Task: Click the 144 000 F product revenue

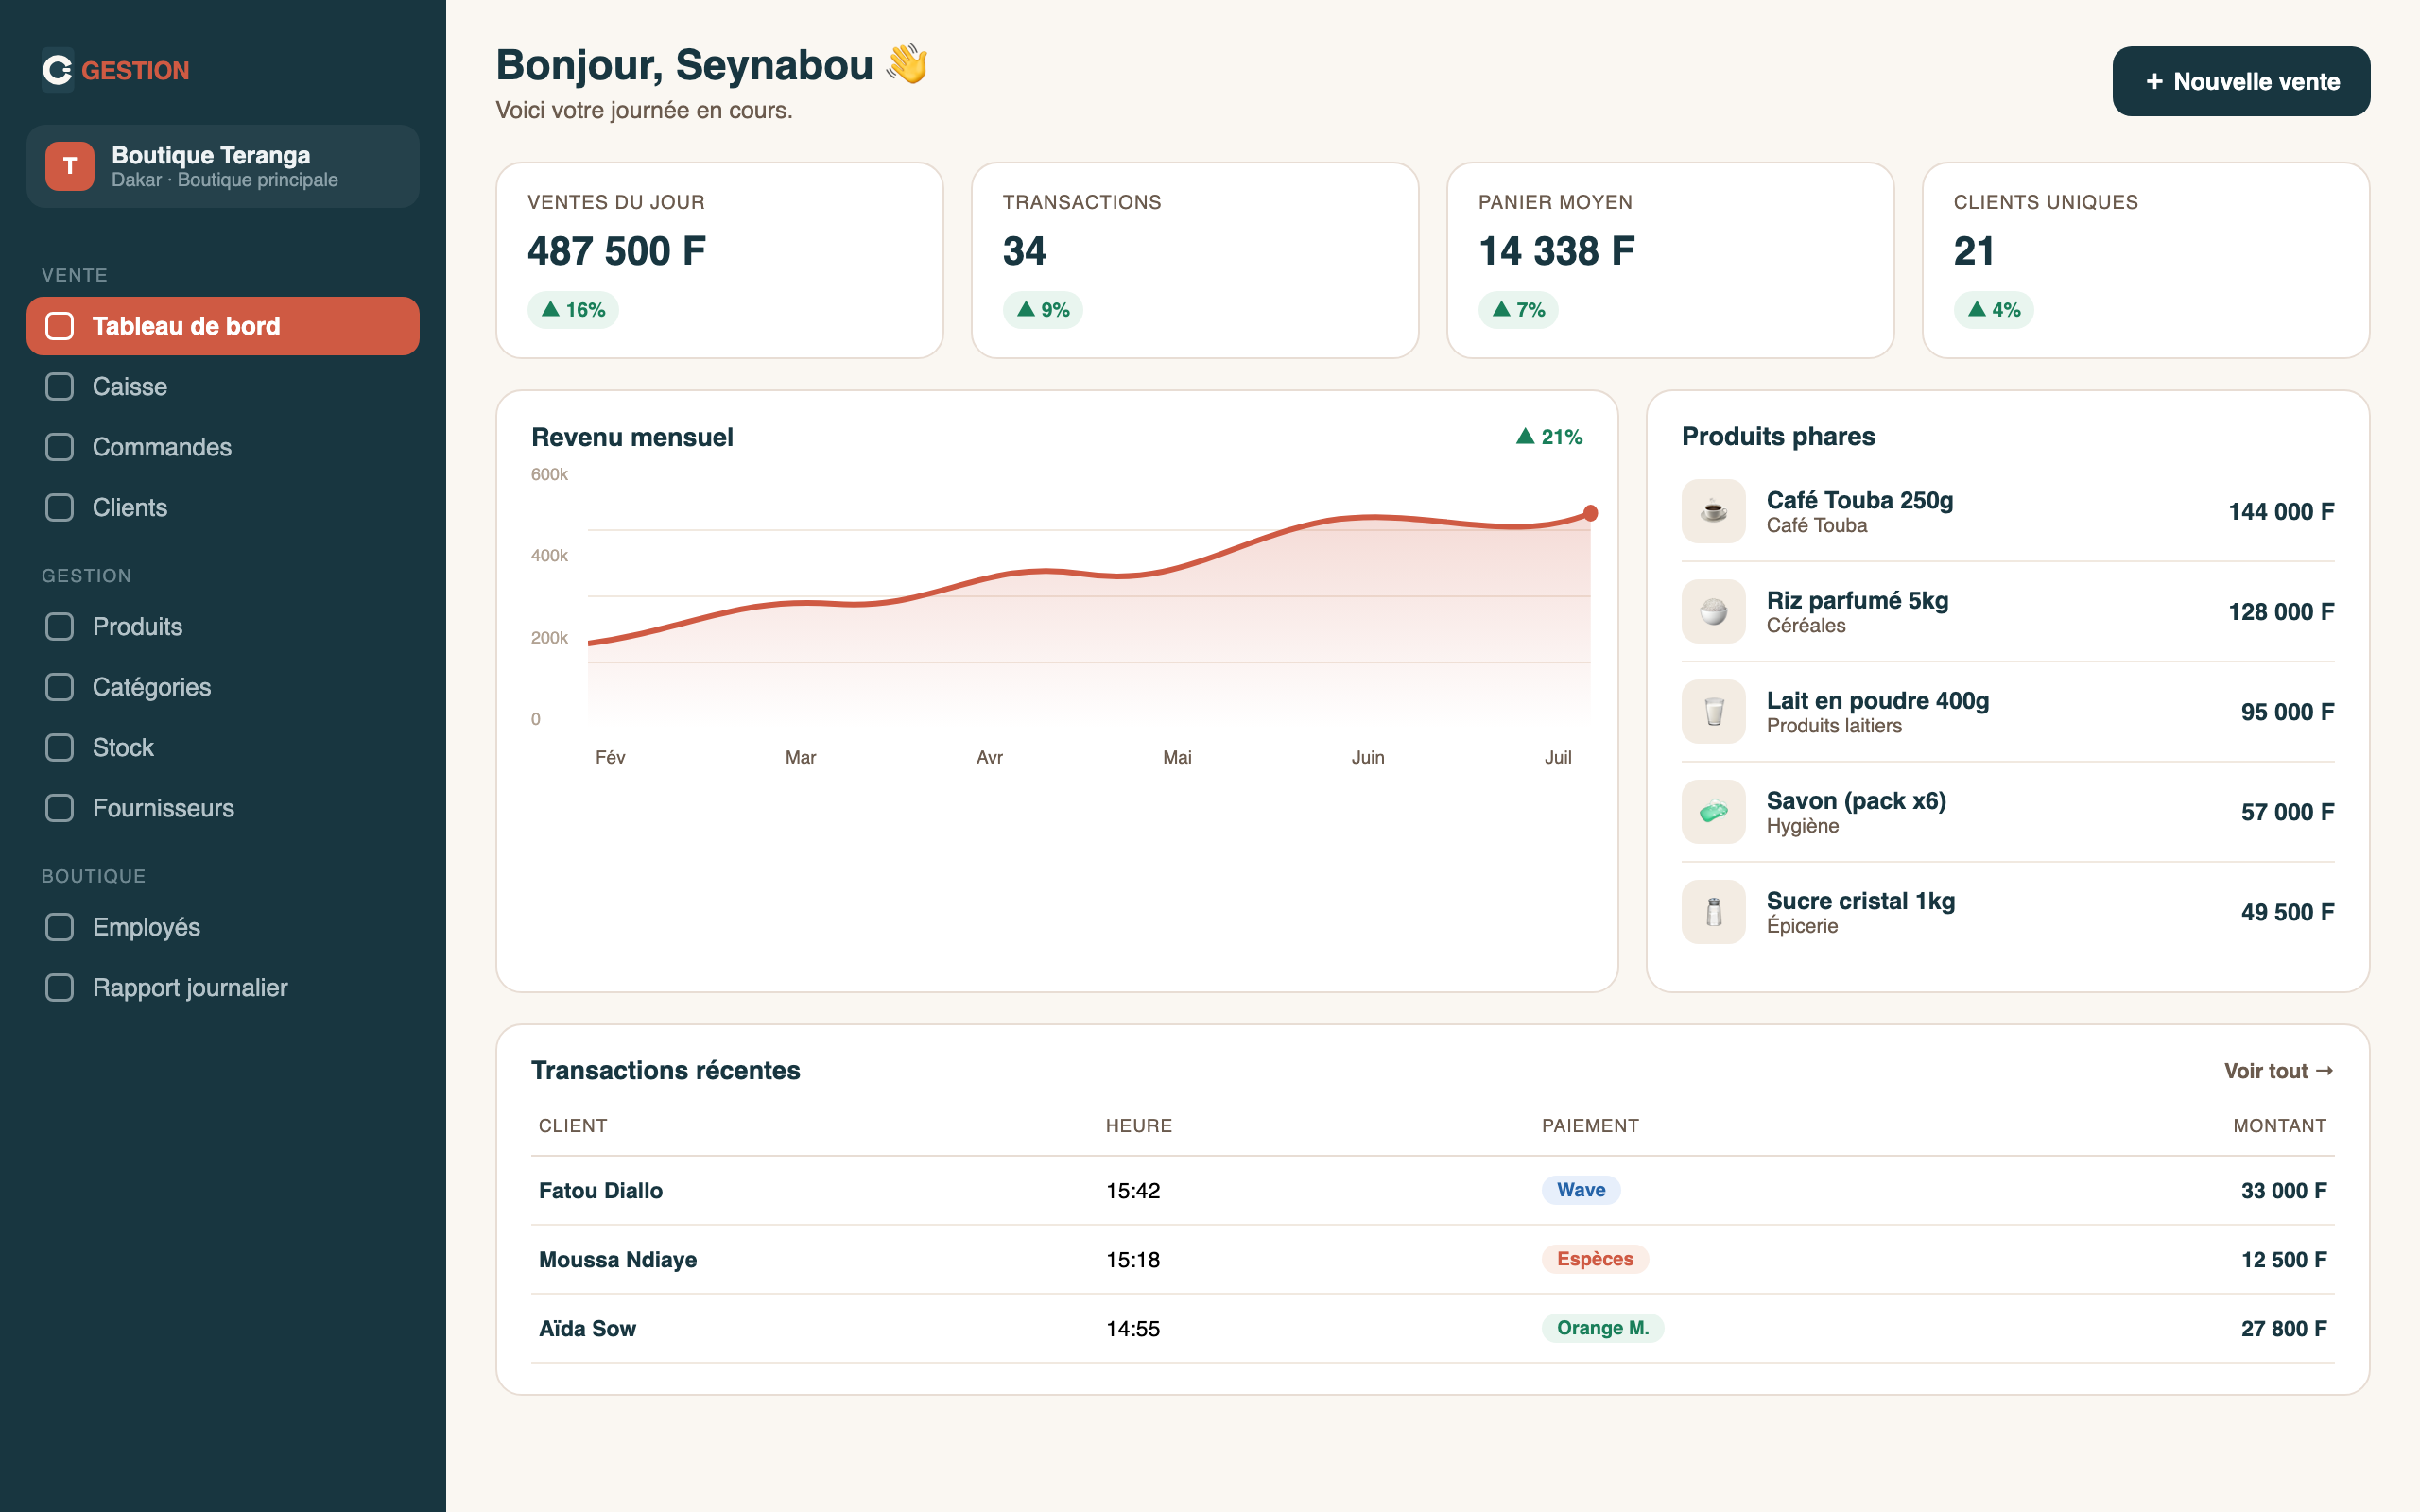Action: point(2281,511)
